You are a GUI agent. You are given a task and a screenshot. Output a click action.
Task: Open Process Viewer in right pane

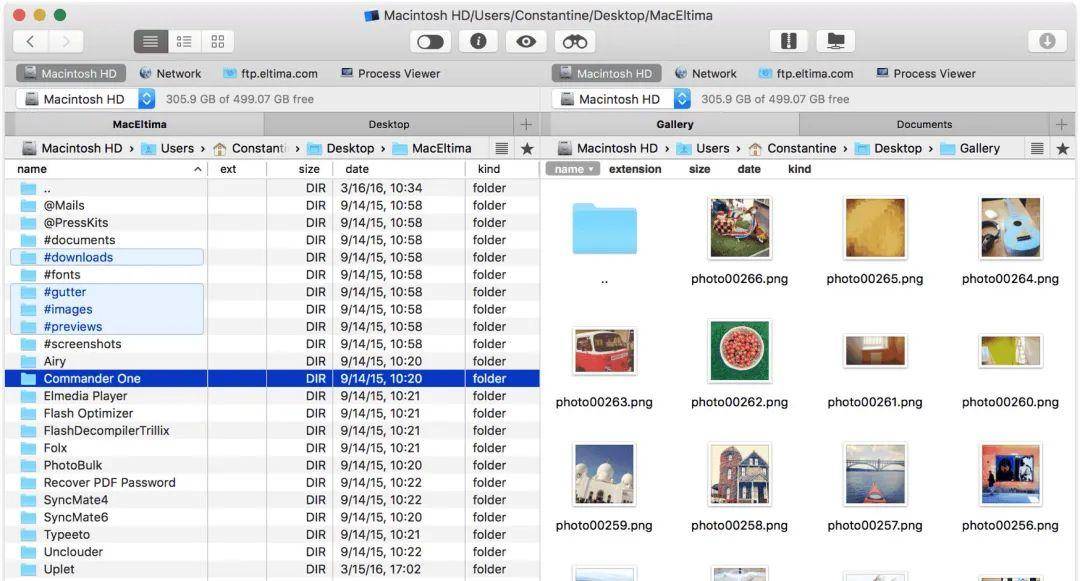pyautogui.click(x=926, y=73)
